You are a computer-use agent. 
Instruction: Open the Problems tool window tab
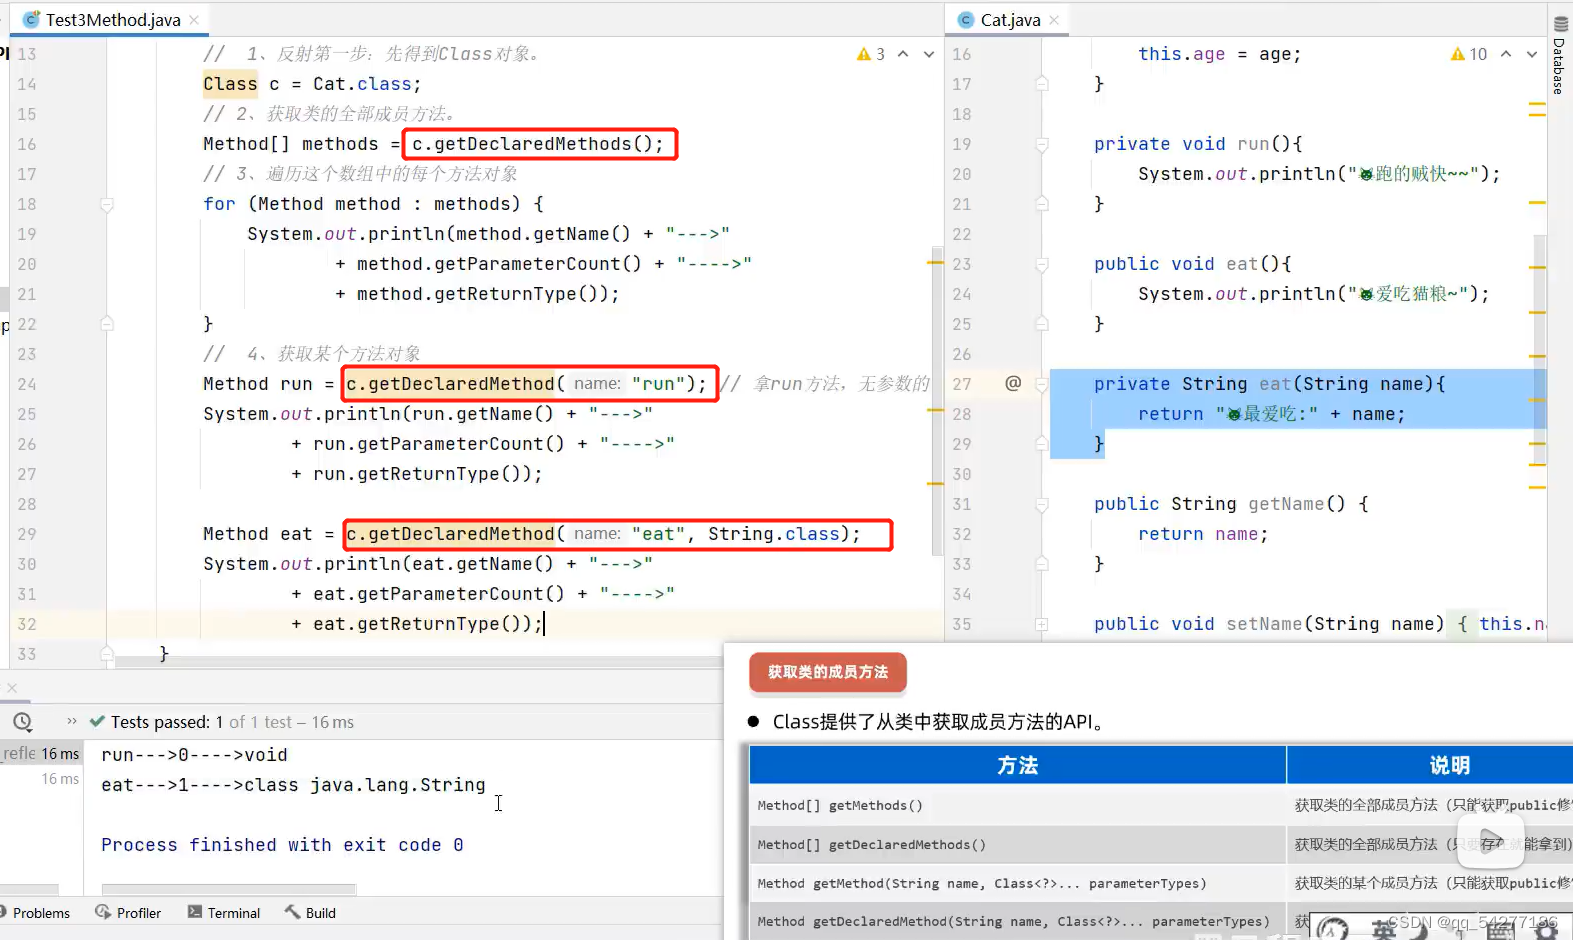tap(36, 913)
